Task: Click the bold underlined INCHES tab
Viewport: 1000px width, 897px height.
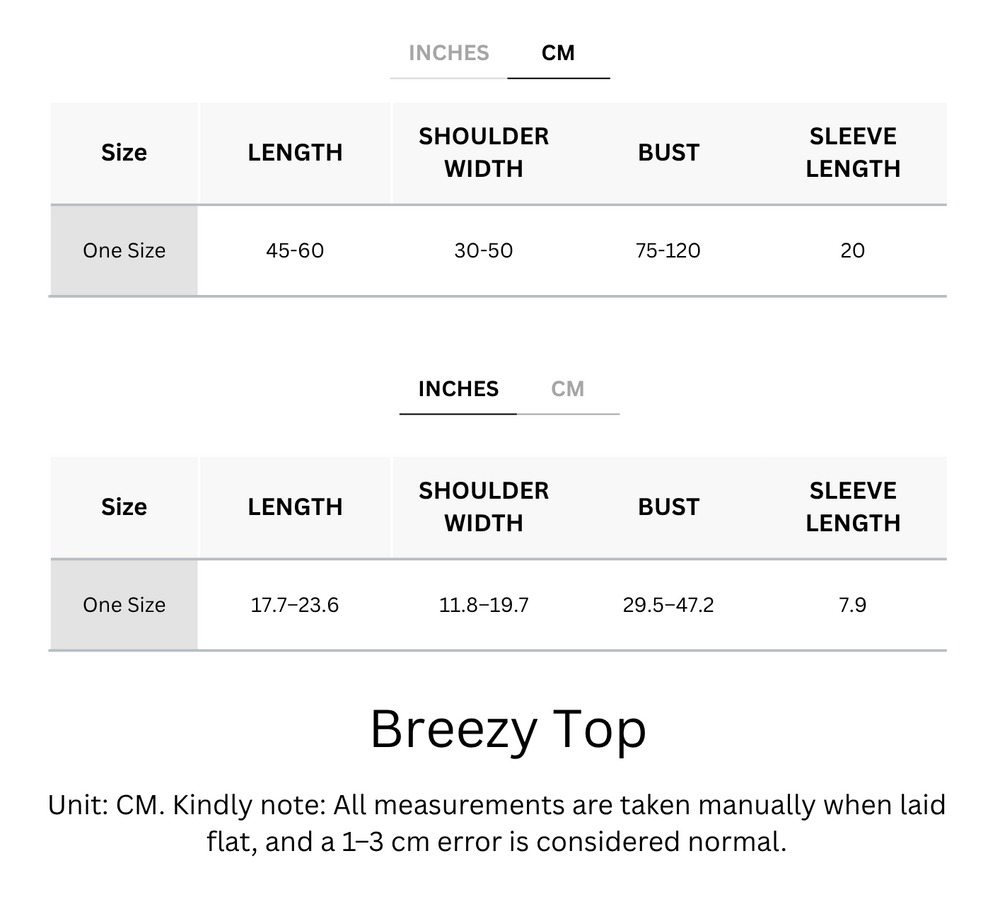Action: (x=458, y=389)
